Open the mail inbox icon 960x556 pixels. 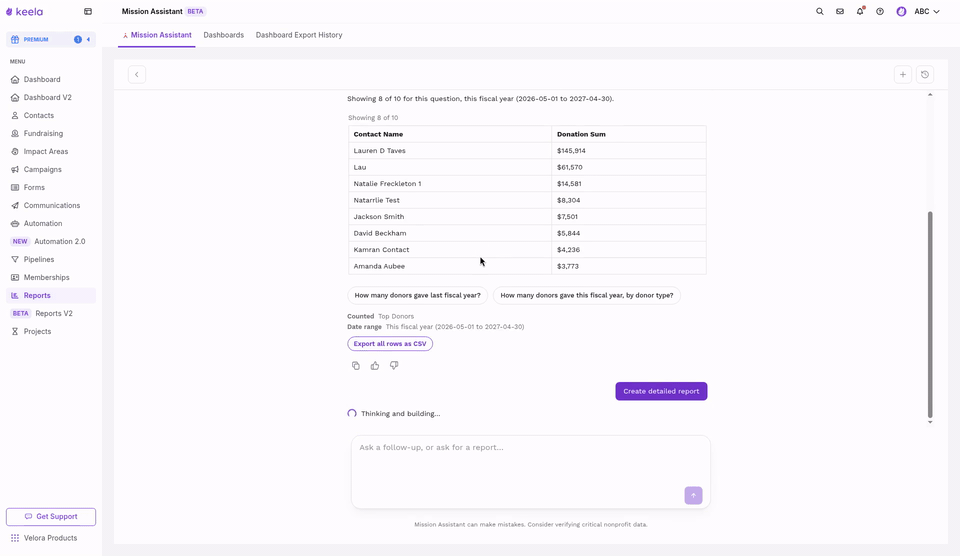tap(840, 12)
